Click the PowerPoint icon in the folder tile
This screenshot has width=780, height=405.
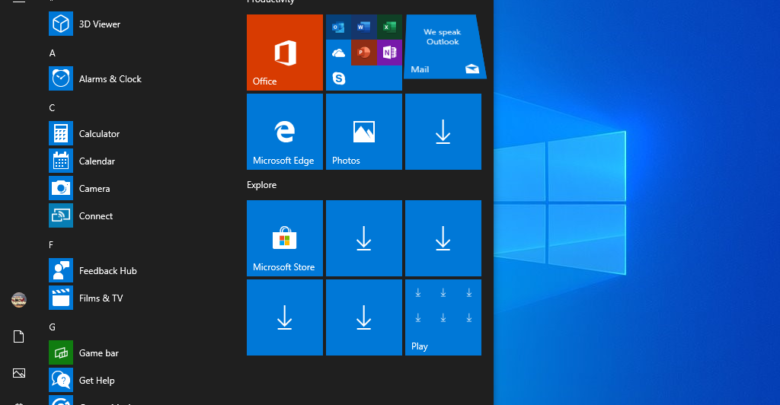[x=364, y=53]
